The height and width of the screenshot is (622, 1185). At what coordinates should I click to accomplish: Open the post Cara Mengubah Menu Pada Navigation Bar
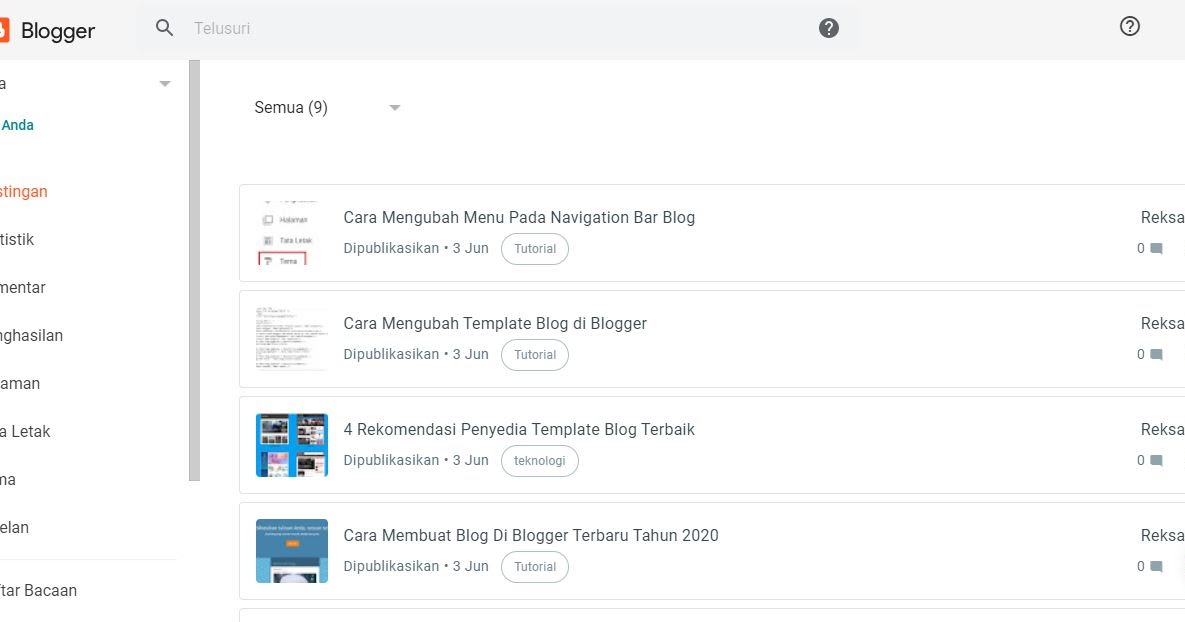[521, 217]
